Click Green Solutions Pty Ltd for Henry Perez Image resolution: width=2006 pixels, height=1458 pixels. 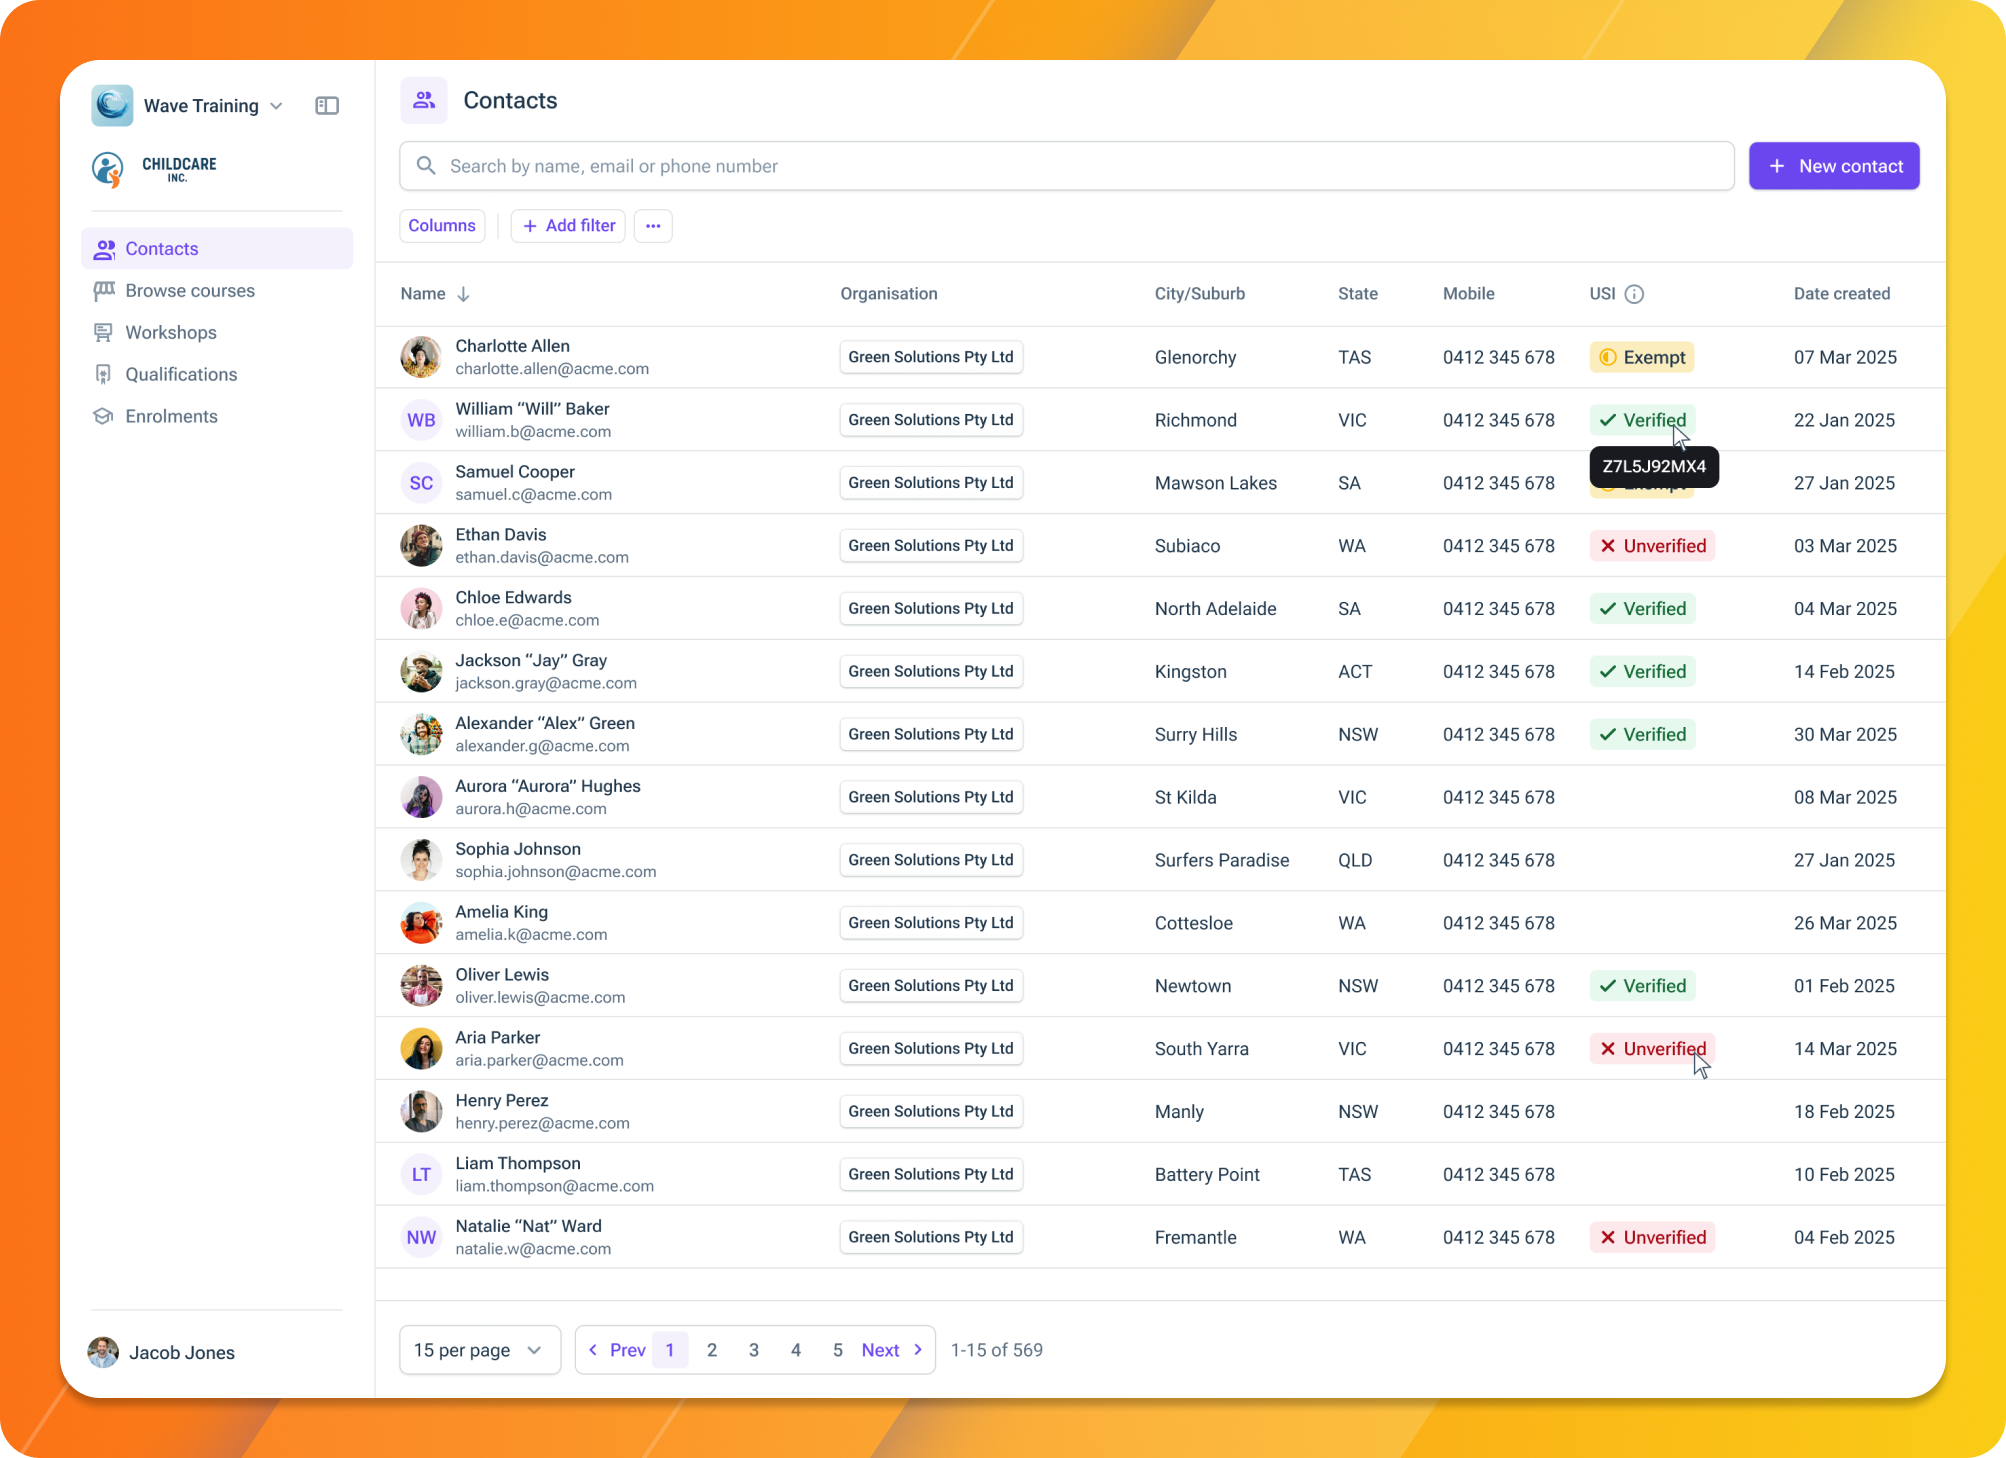coord(931,1112)
